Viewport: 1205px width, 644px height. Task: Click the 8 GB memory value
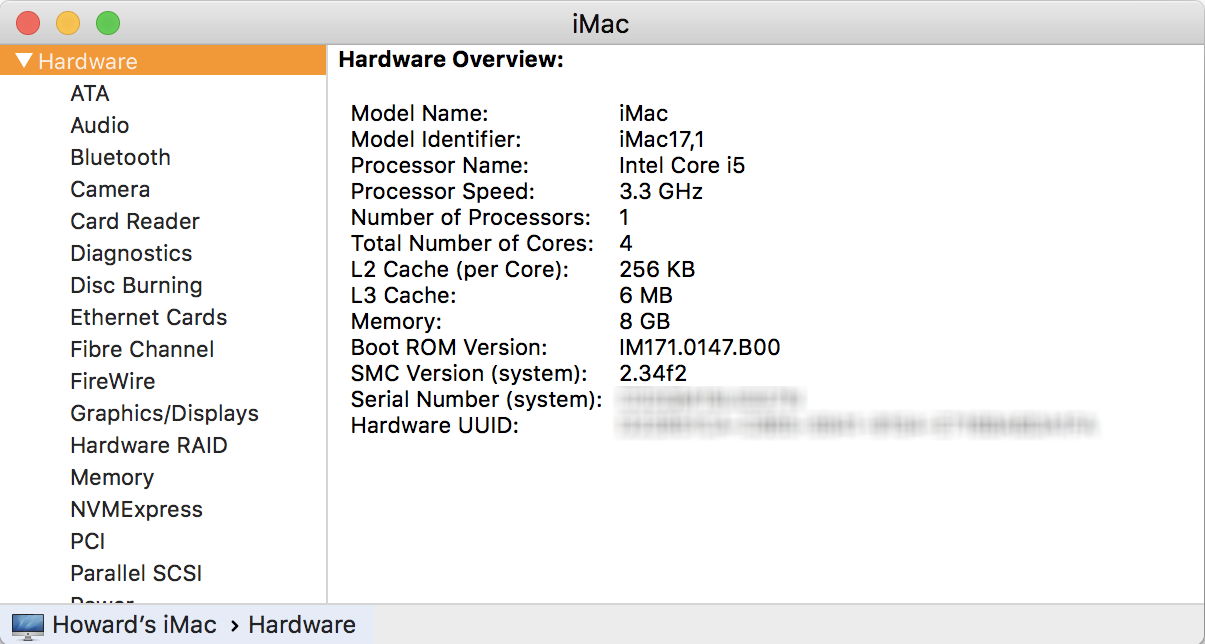[645, 321]
